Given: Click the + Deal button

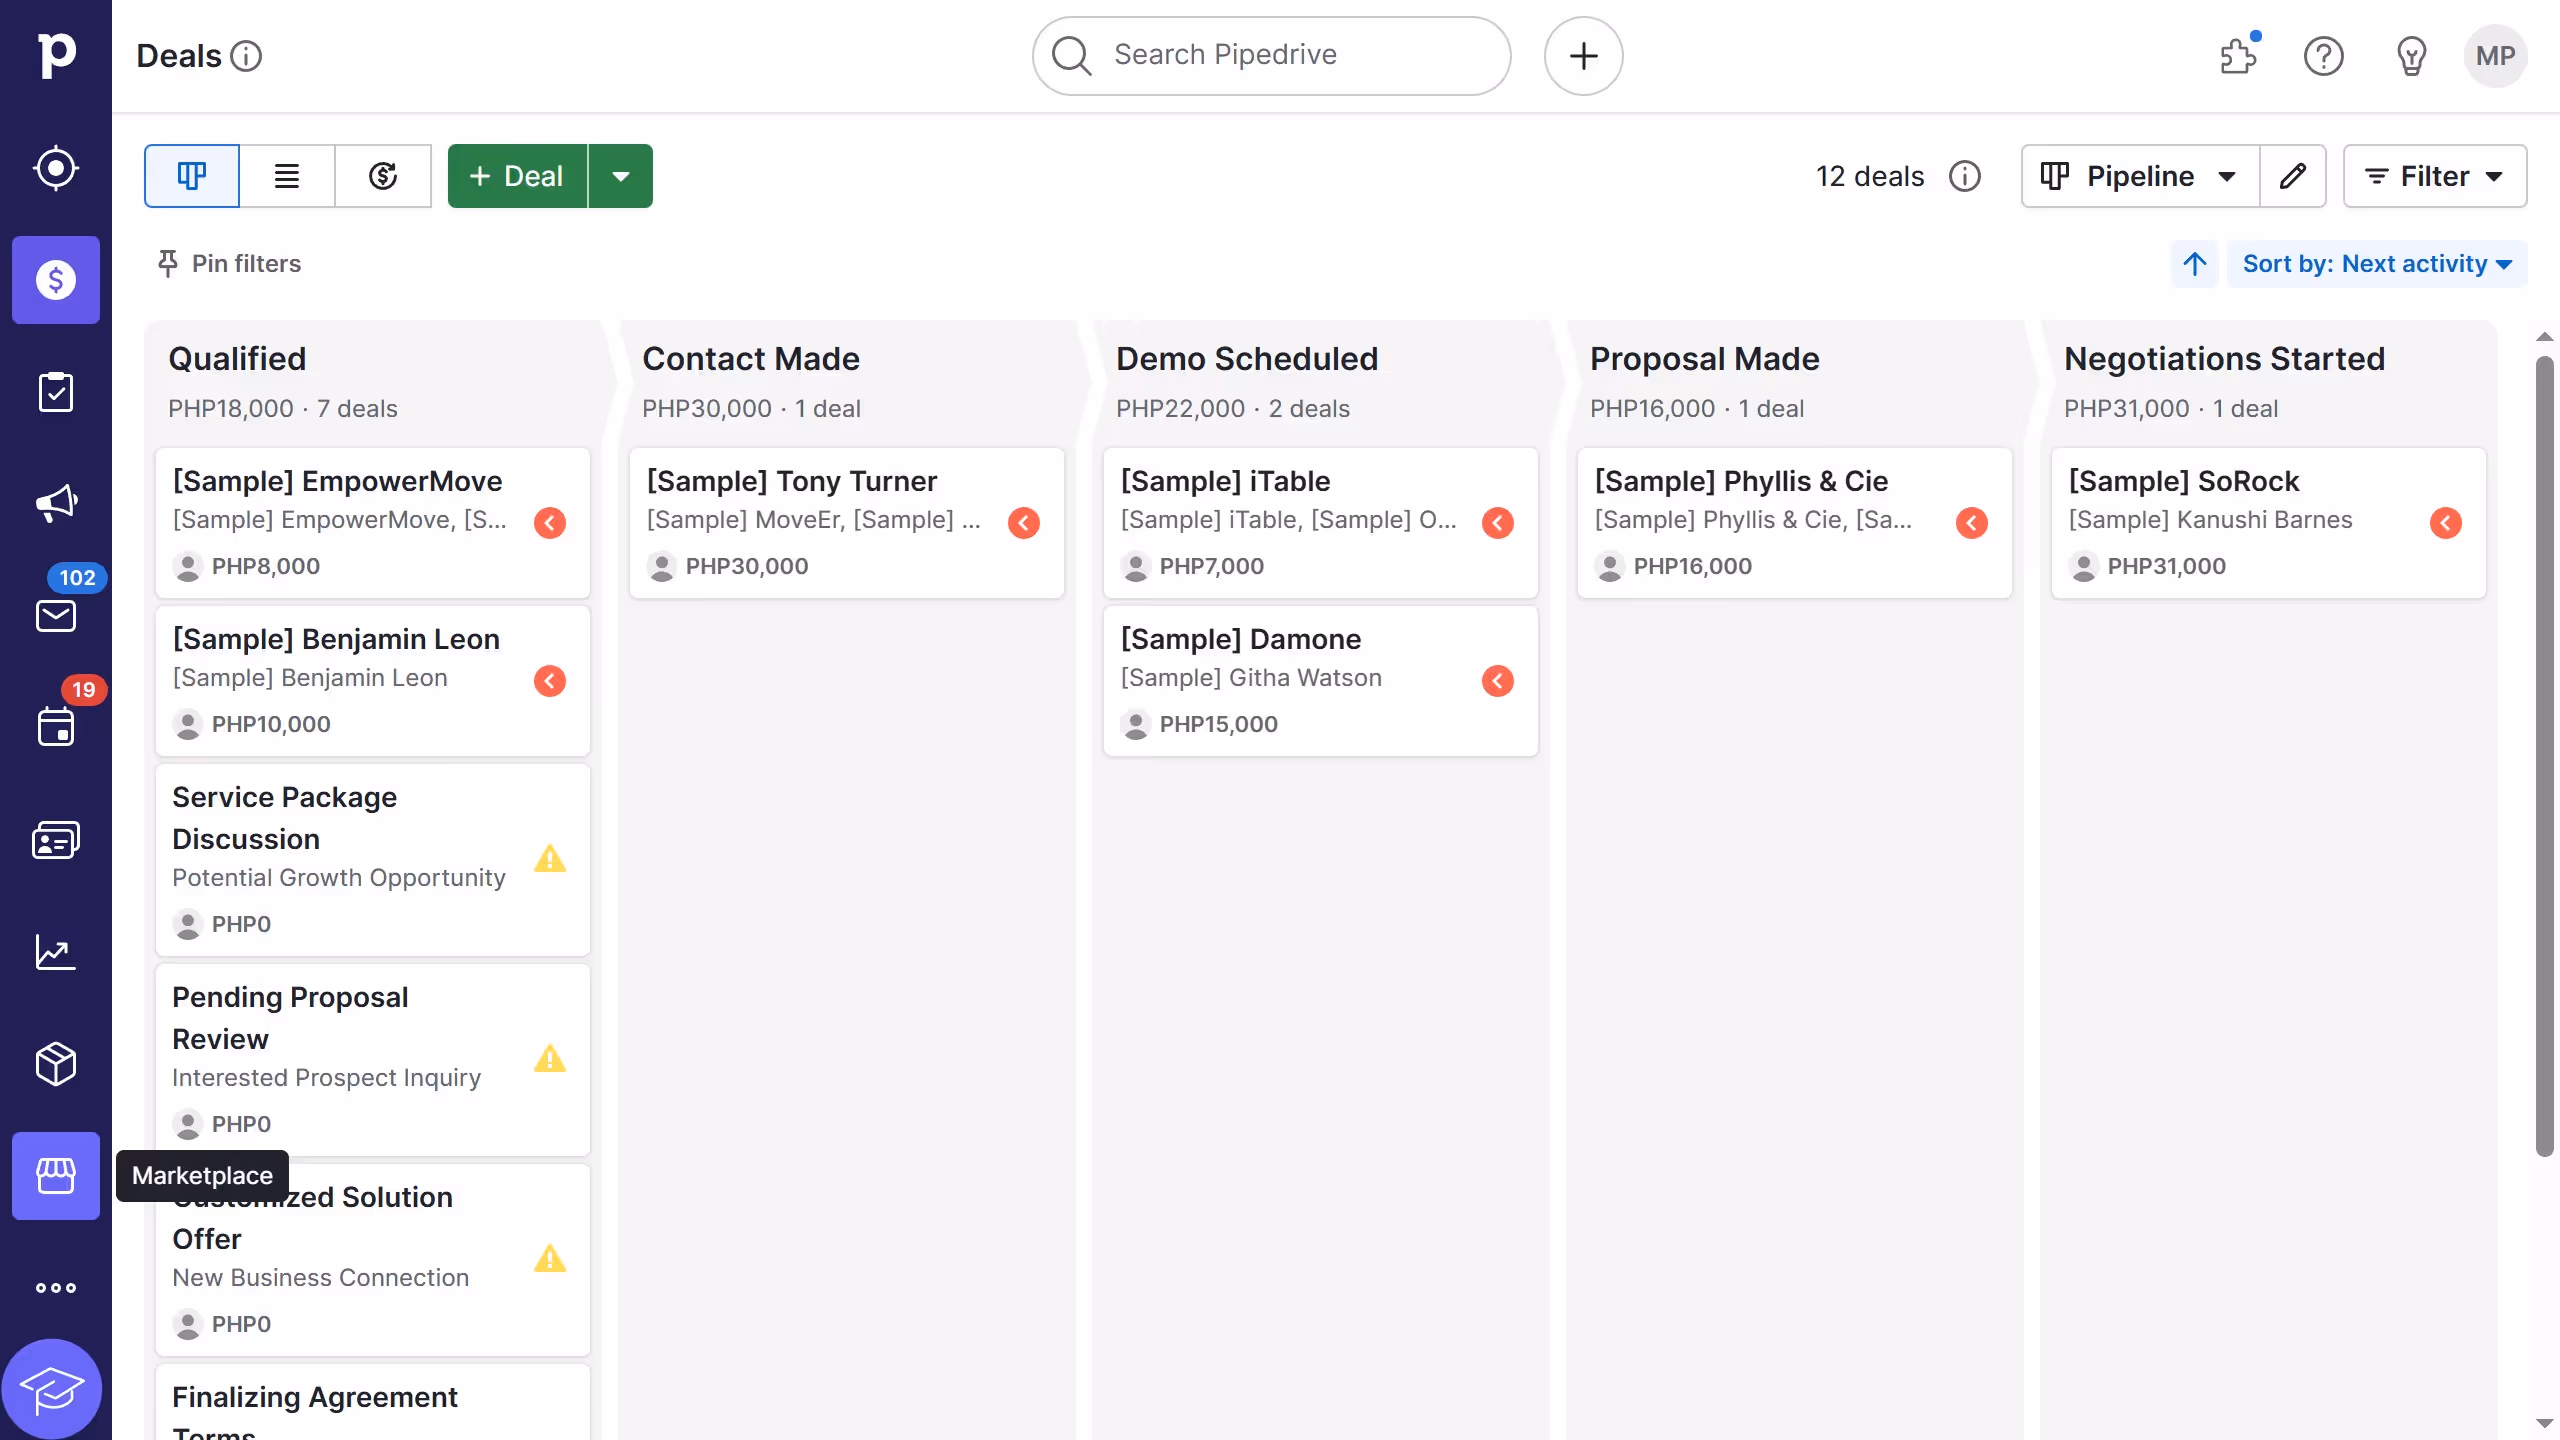Looking at the screenshot, I should (x=517, y=176).
